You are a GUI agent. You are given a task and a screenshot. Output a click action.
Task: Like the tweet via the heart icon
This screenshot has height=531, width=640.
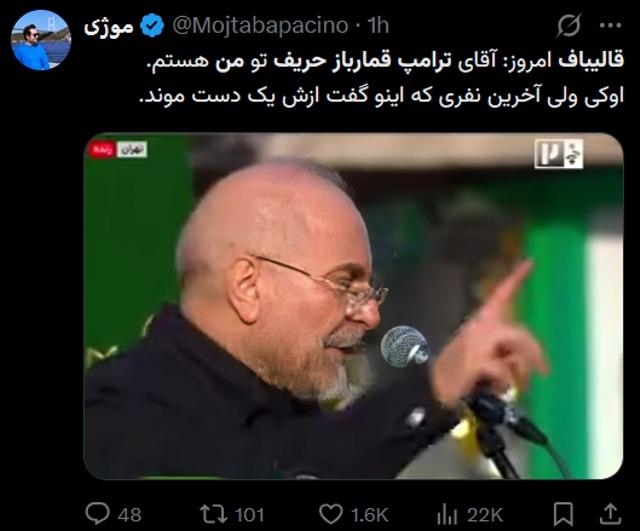pyautogui.click(x=331, y=514)
